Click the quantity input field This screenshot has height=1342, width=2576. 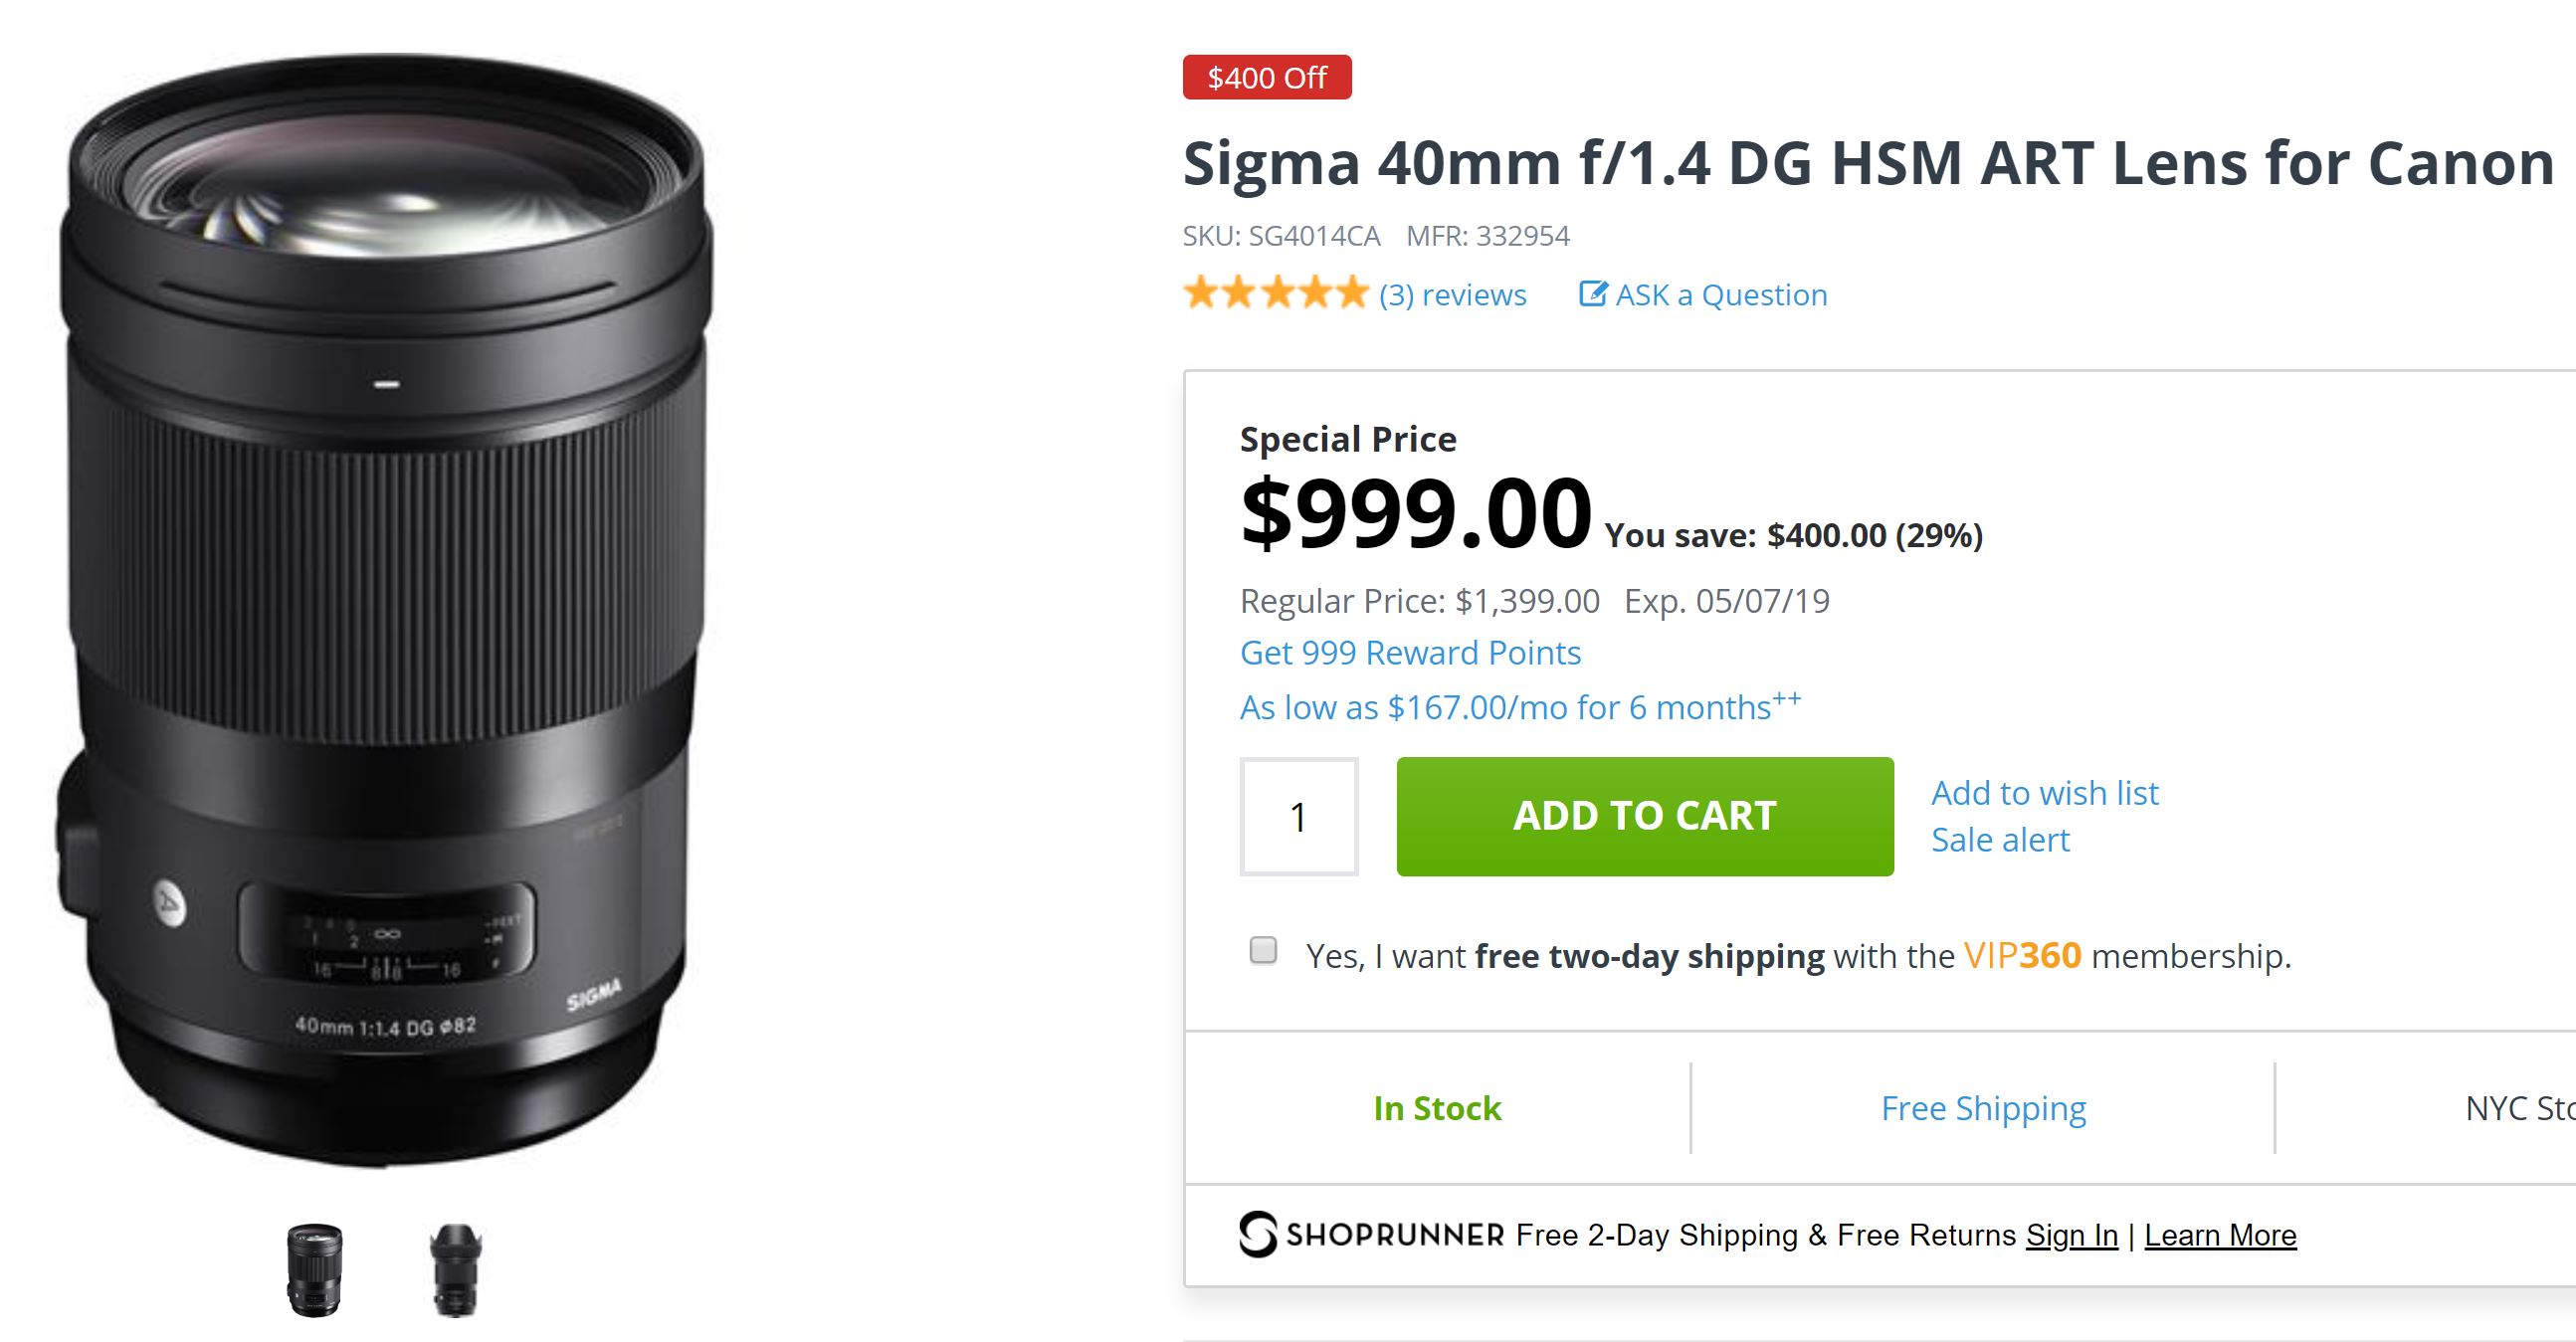coord(1298,816)
